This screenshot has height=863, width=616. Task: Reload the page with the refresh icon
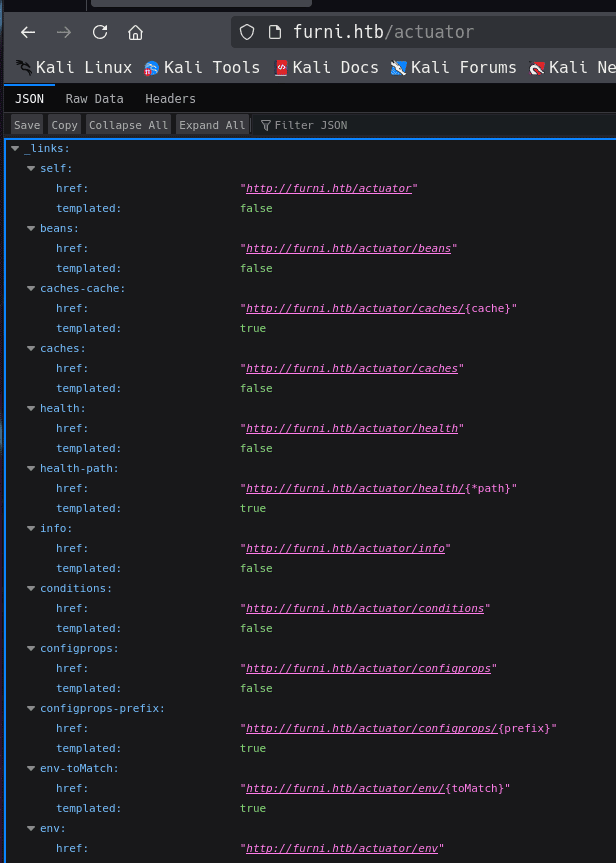pos(100,32)
